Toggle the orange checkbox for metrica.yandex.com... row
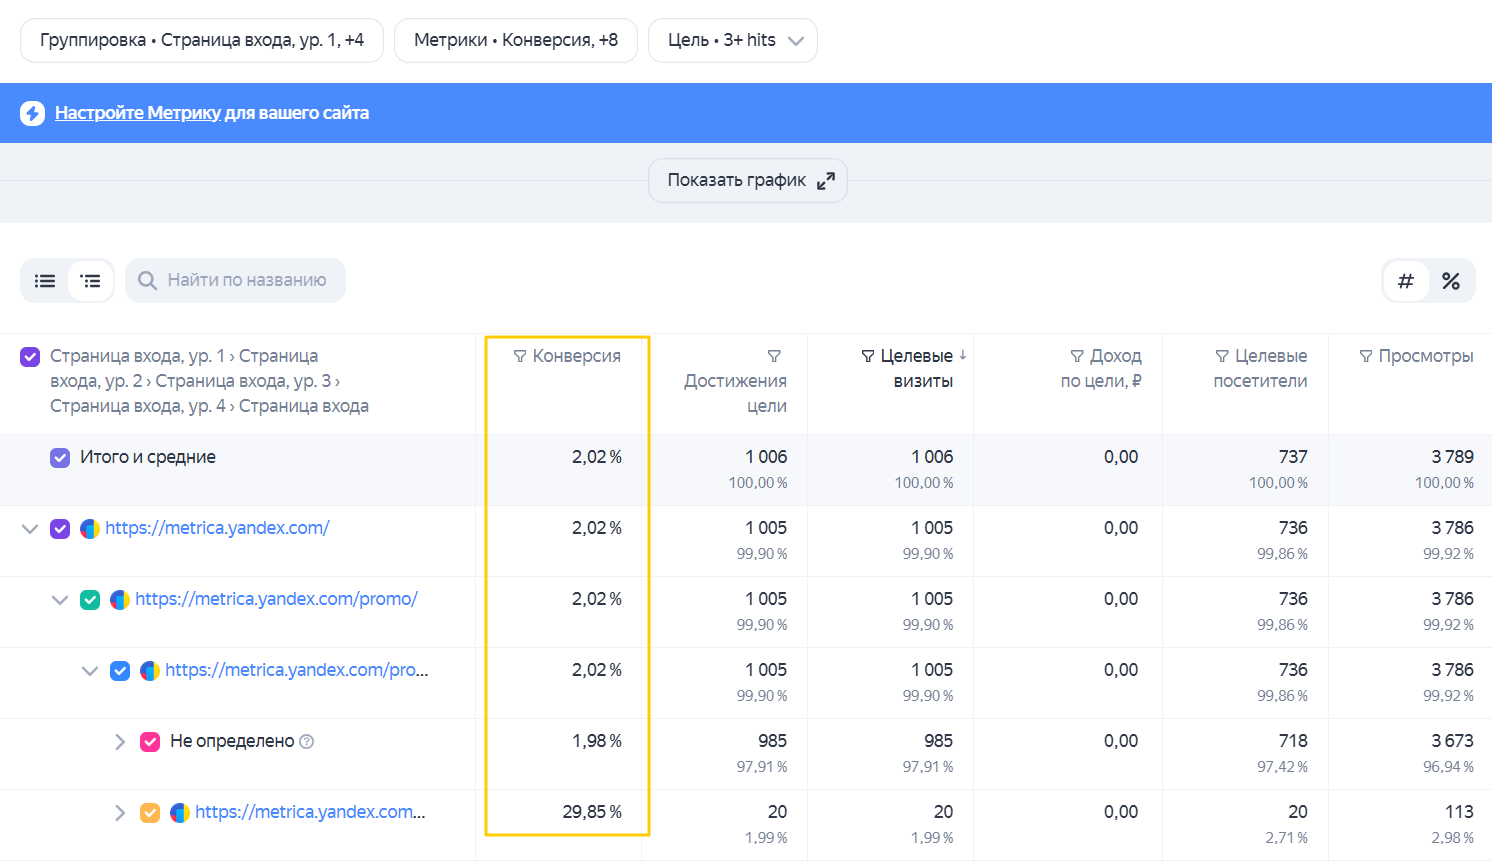1492x862 pixels. (x=150, y=813)
